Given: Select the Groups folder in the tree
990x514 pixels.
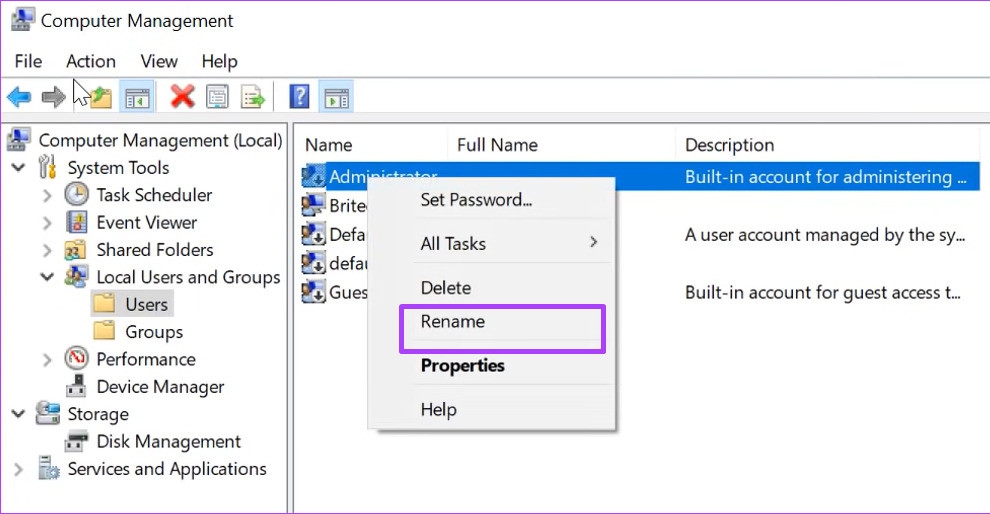Looking at the screenshot, I should 153,332.
